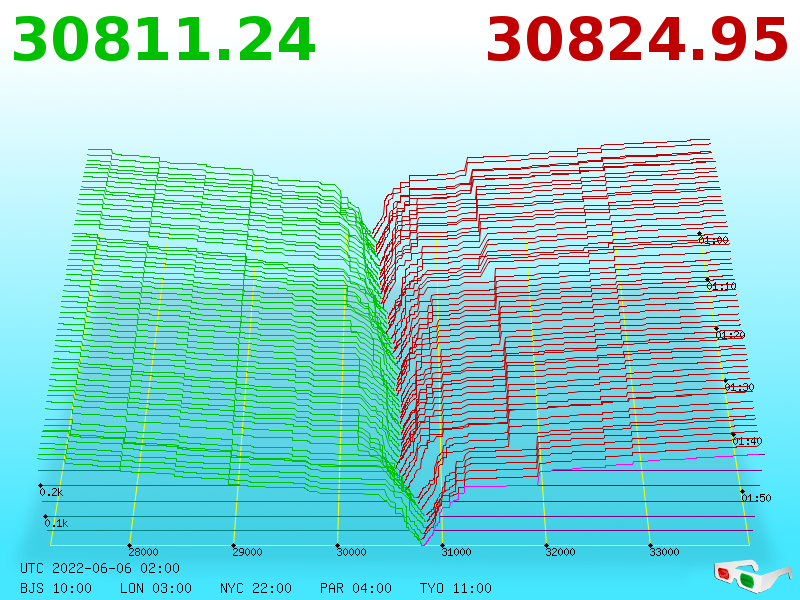800x600 pixels.
Task: Click the 32000 price axis label
Action: tap(560, 552)
